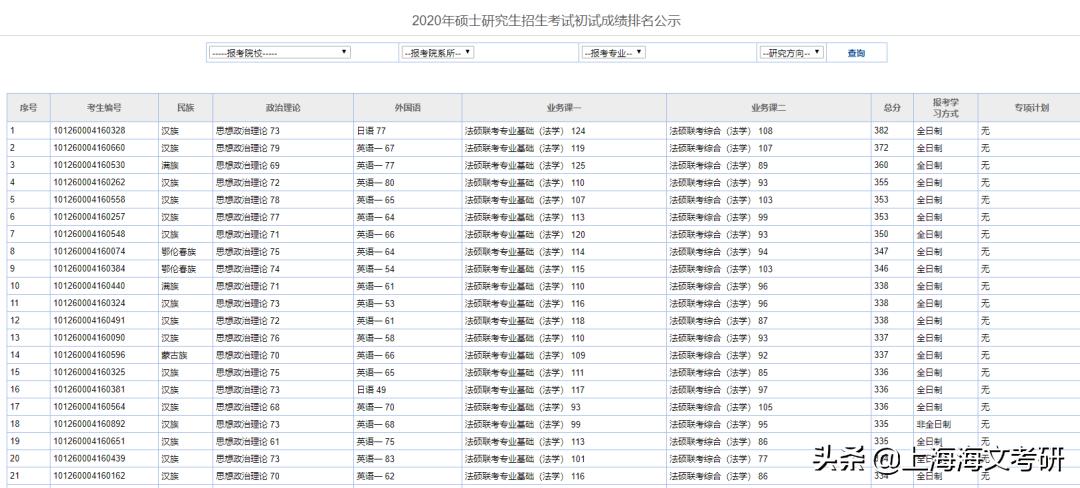Select candidate number 101260004160328

[x=90, y=131]
